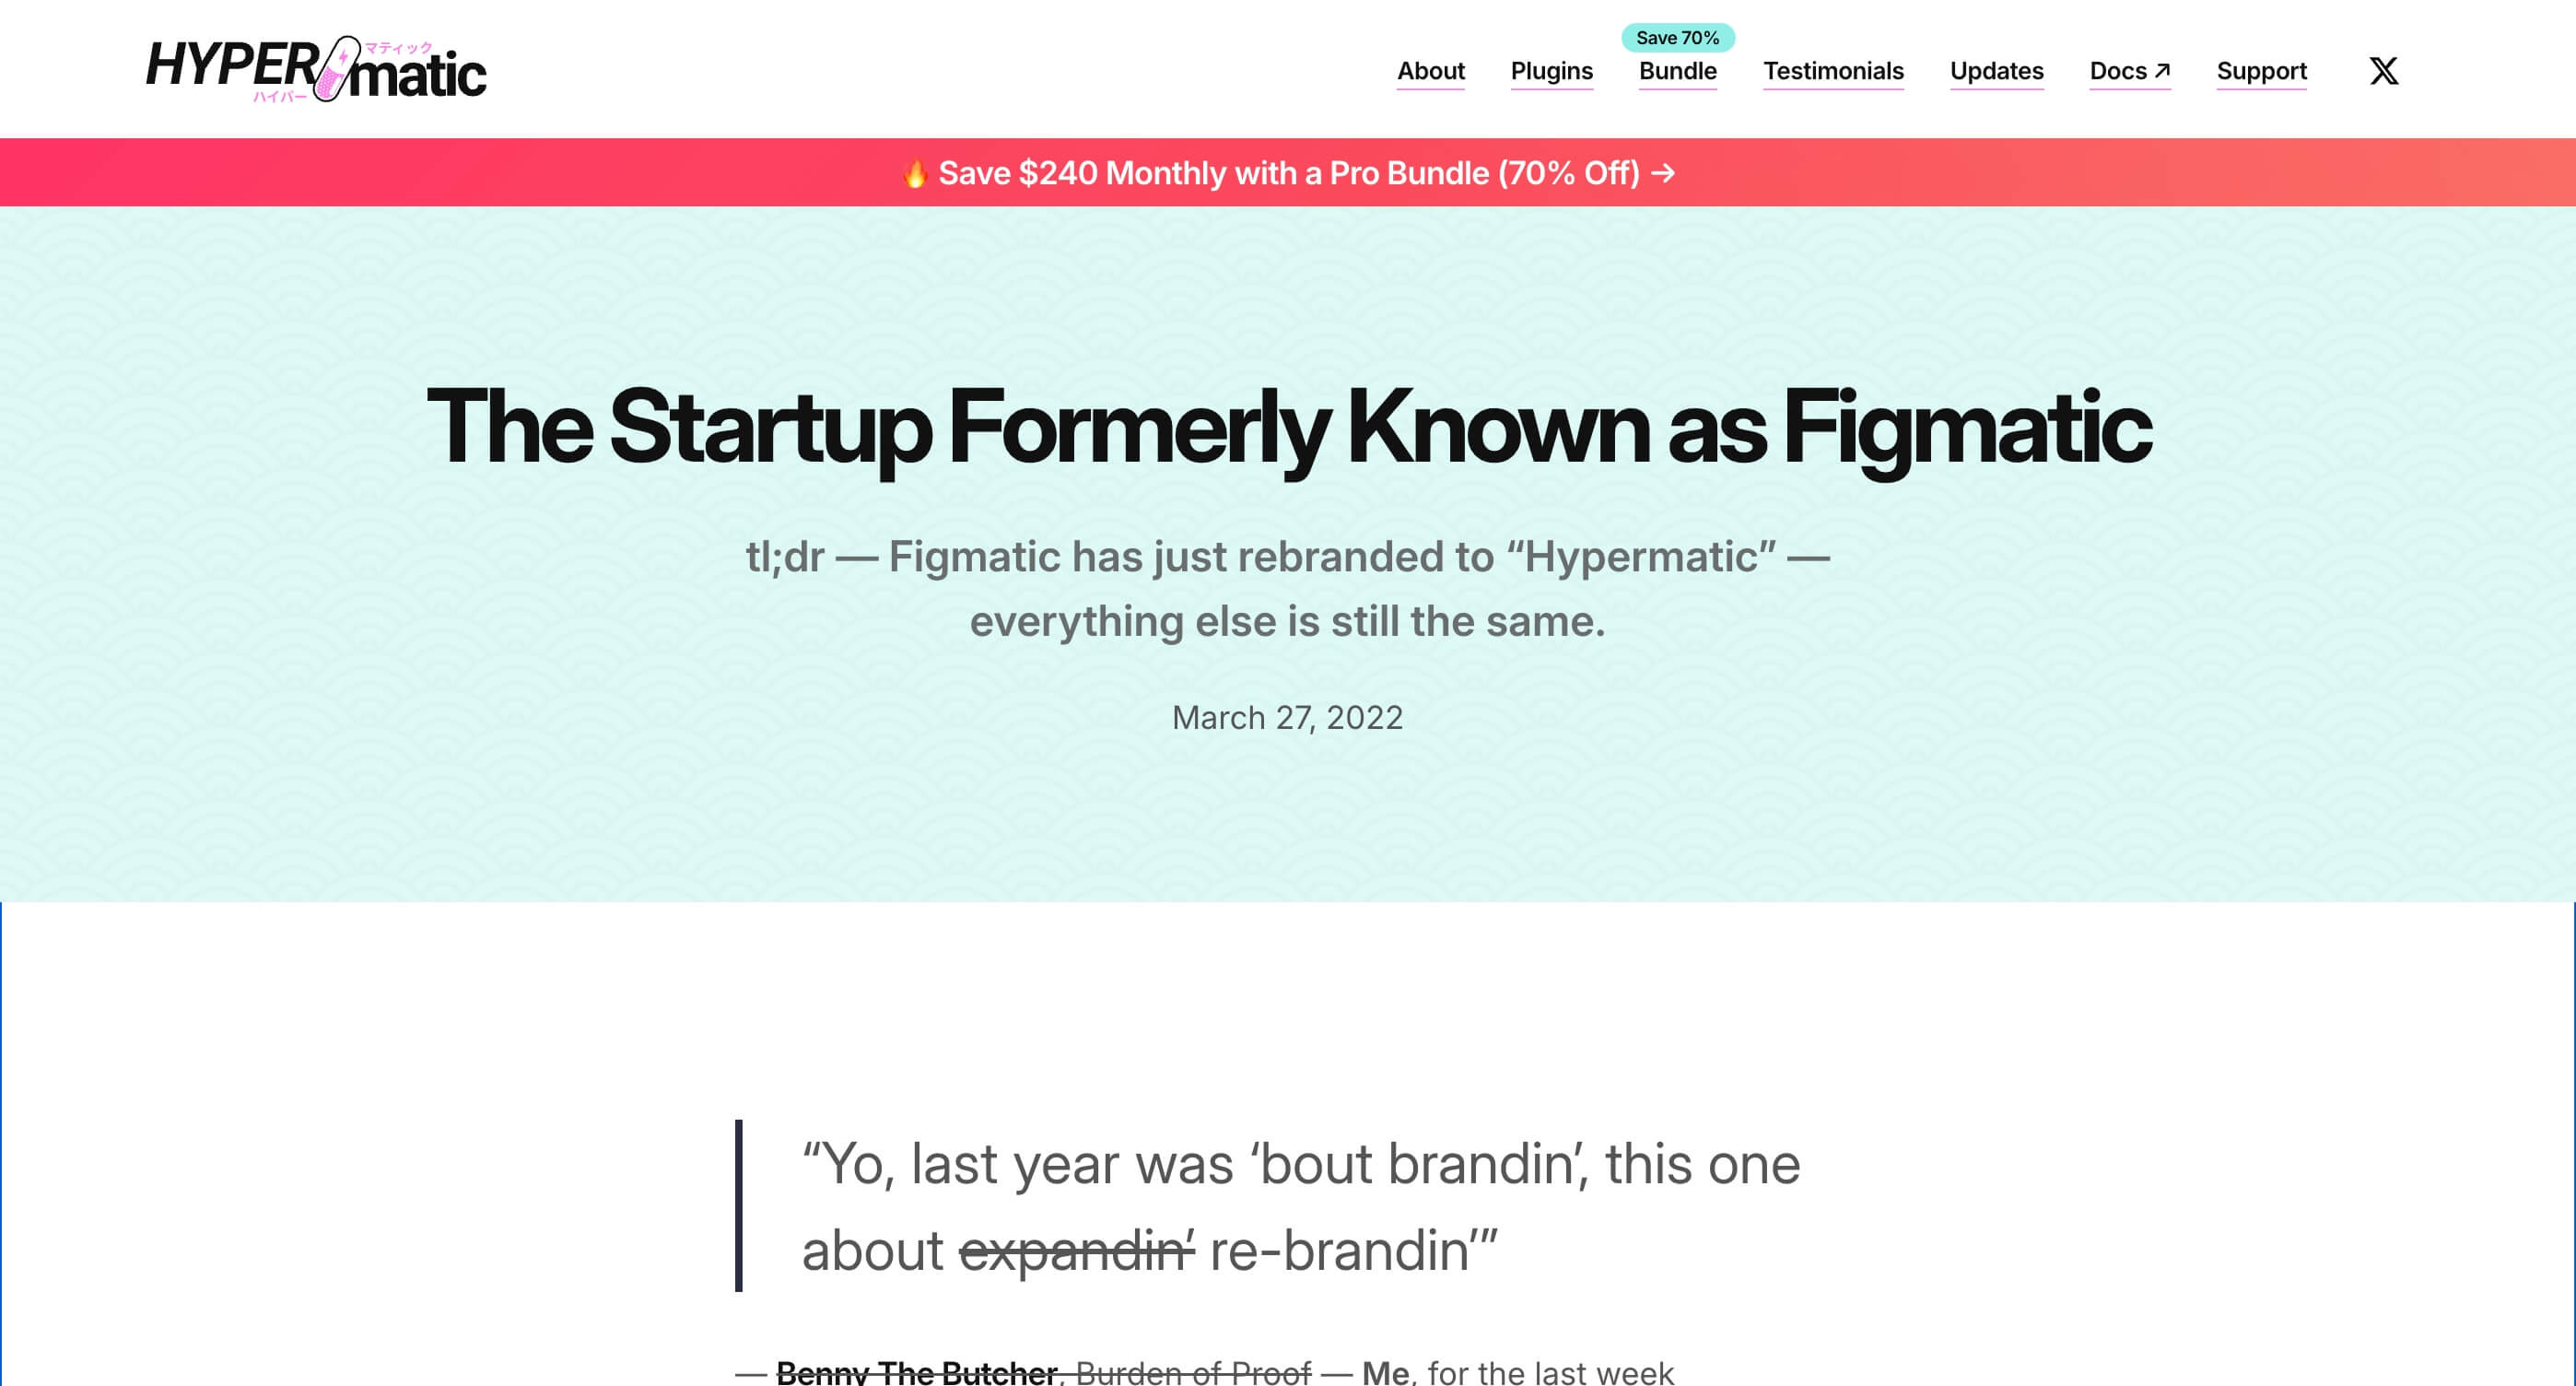
Task: Click the bold "Me" in the quote attribution
Action: 1385,1372
